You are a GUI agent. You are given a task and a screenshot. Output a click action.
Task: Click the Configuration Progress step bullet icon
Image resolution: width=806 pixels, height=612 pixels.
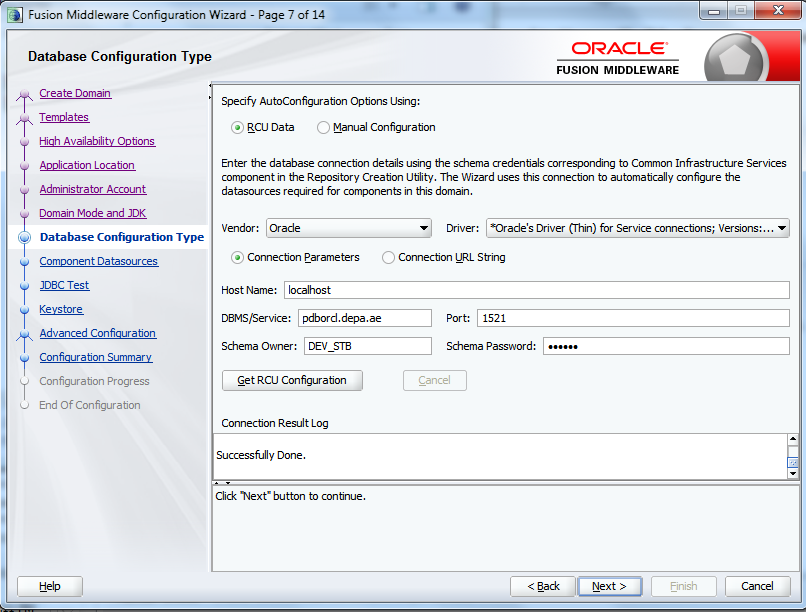click(24, 381)
